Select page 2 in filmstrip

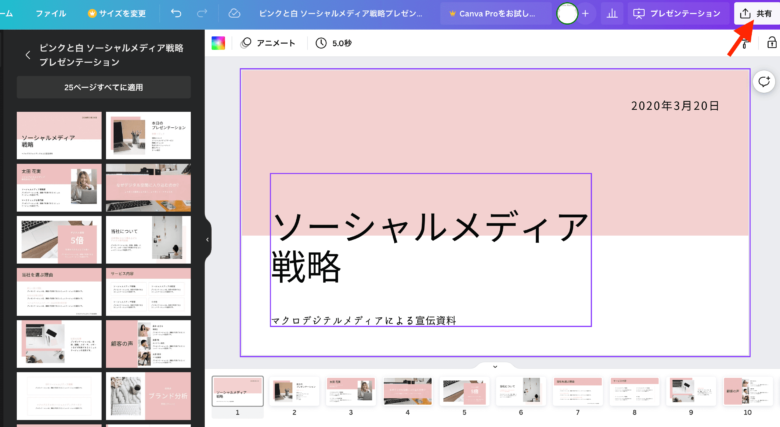click(x=294, y=391)
